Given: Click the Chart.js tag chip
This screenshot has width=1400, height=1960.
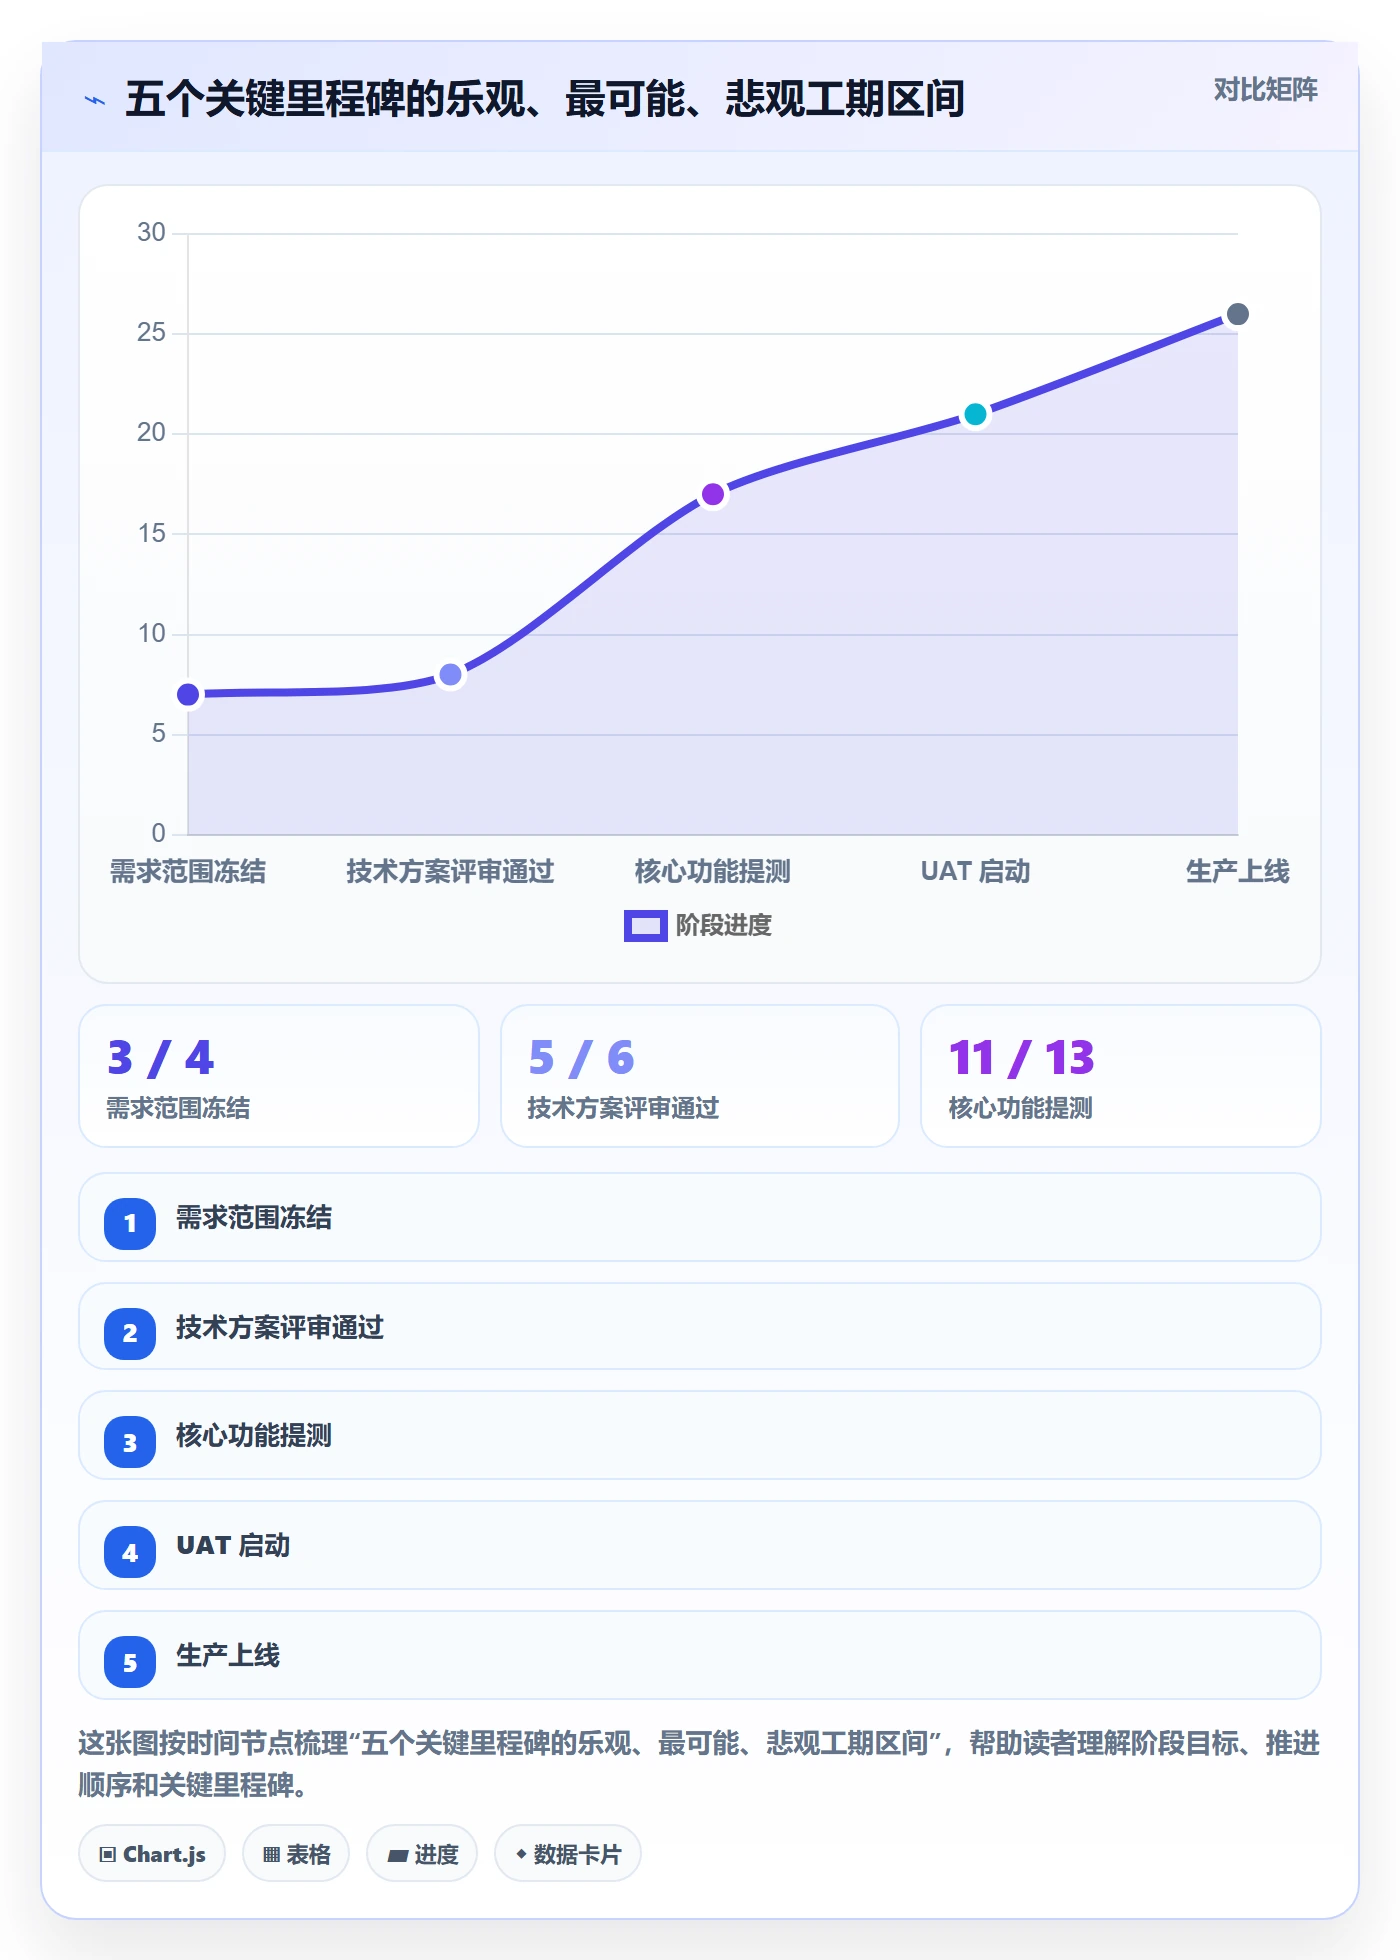Looking at the screenshot, I should (152, 1854).
